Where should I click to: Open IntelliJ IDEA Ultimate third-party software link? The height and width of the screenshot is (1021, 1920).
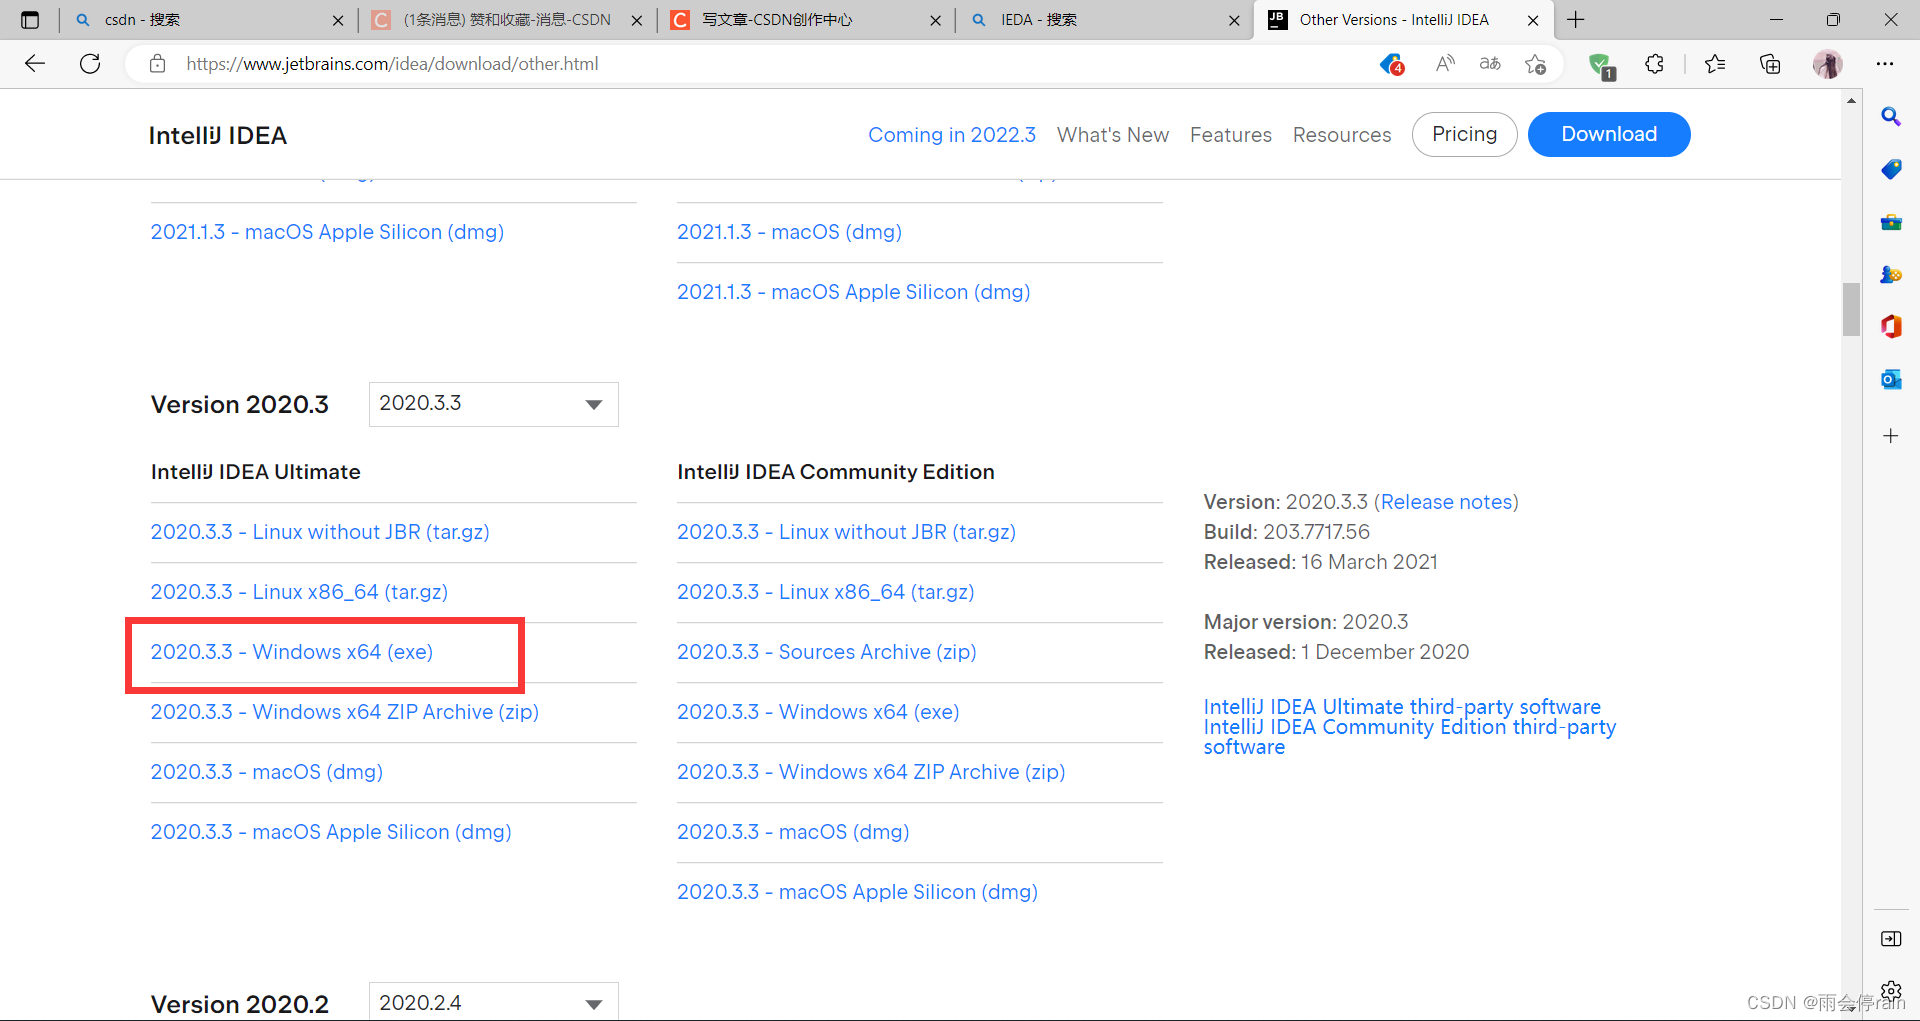pyautogui.click(x=1402, y=707)
